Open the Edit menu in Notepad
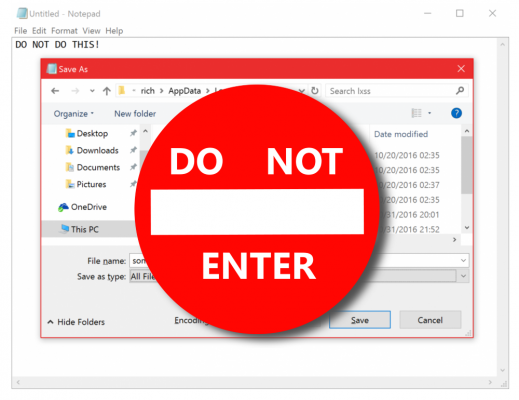This screenshot has width=519, height=400. tap(39, 31)
